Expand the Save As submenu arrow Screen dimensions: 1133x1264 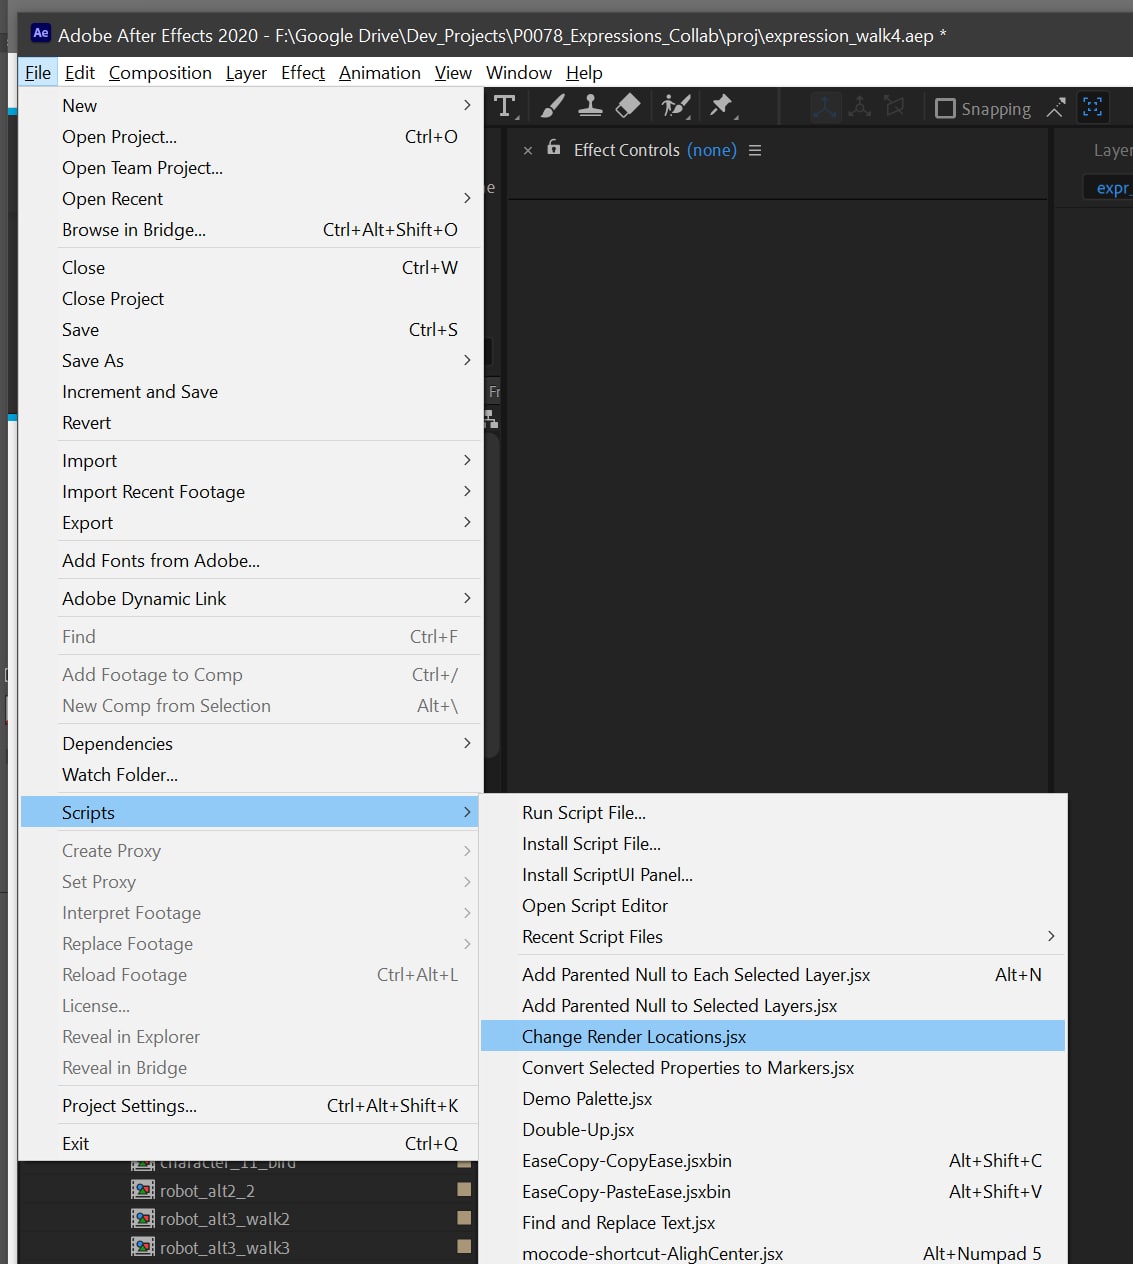(x=467, y=360)
